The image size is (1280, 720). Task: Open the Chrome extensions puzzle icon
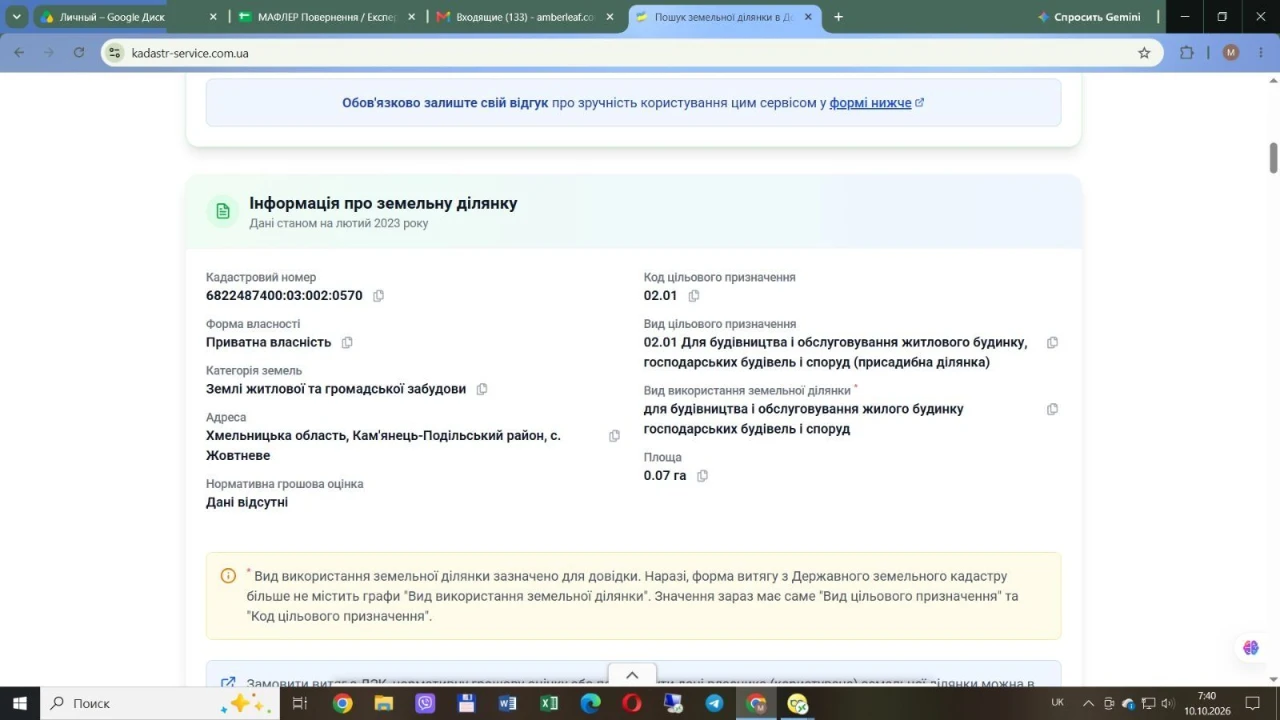(1187, 53)
